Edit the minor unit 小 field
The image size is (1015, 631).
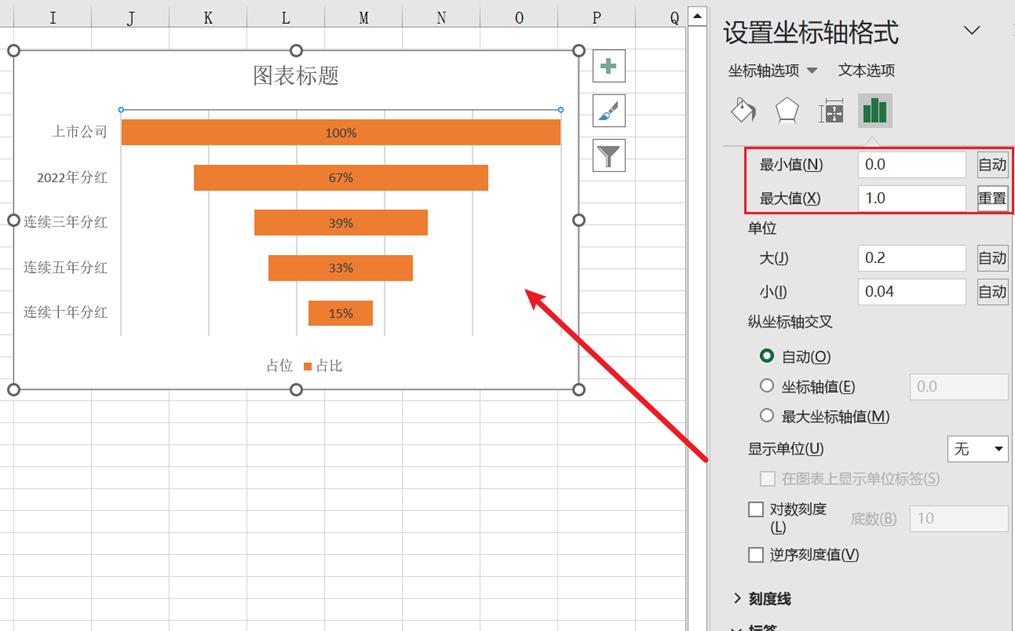pos(912,291)
